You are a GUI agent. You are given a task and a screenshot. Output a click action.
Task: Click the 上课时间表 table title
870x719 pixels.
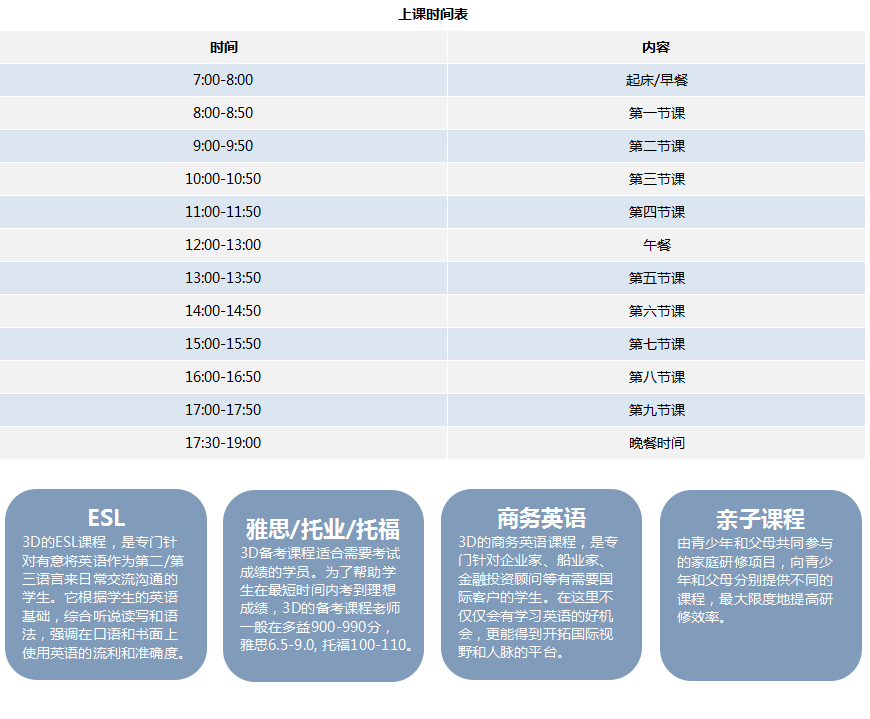(x=433, y=14)
